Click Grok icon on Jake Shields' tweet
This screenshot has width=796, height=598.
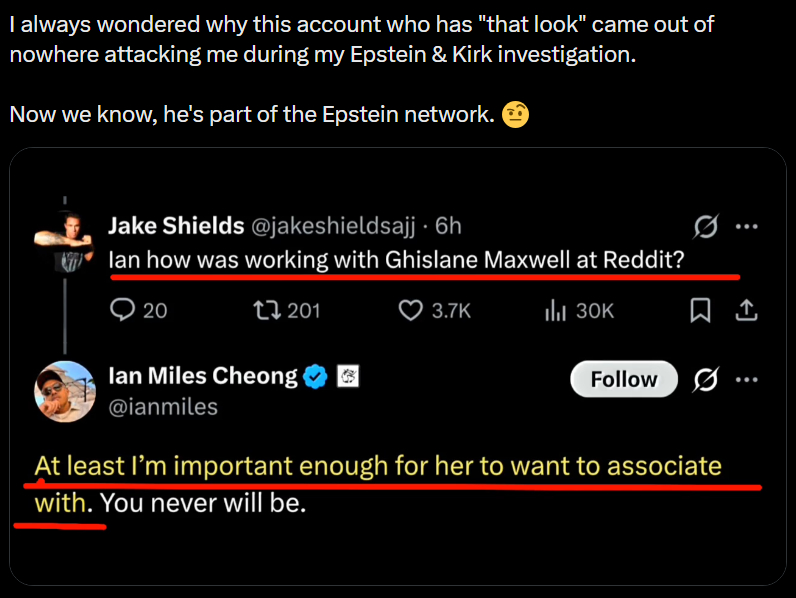click(x=705, y=228)
